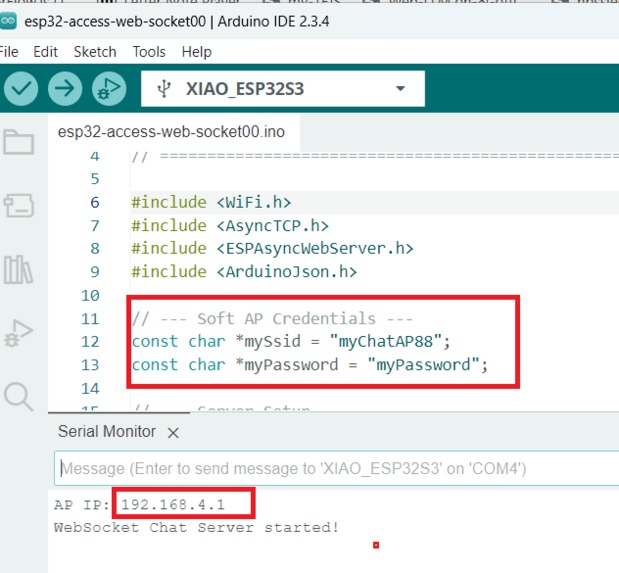Start Debugging with the bug-play button
The width and height of the screenshot is (619, 573).
109,88
